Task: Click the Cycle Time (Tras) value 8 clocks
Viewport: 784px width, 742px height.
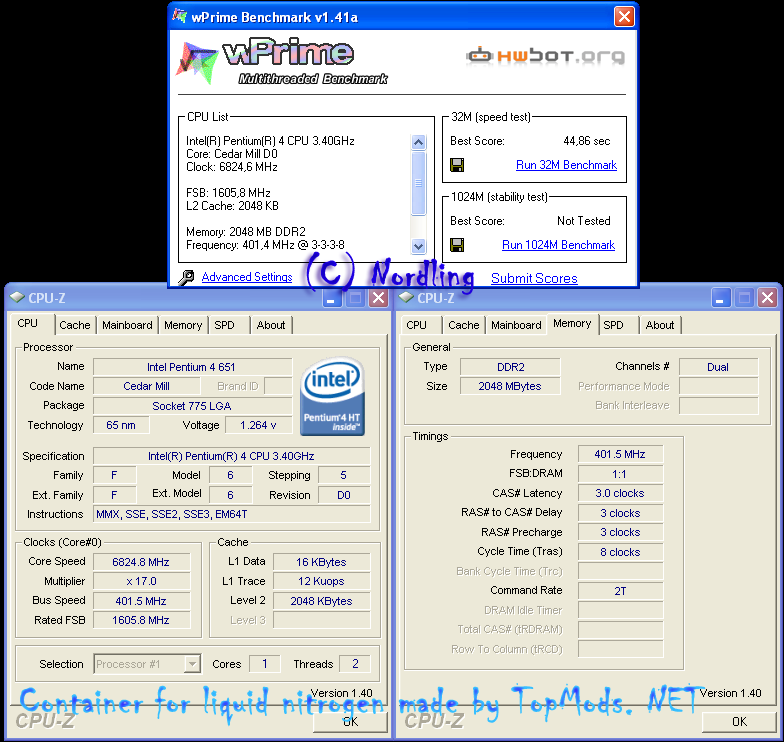Action: pyautogui.click(x=620, y=552)
